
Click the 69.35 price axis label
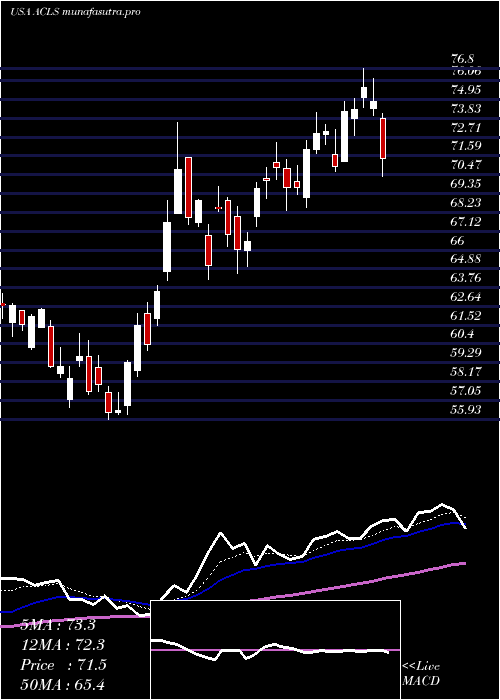(x=466, y=184)
